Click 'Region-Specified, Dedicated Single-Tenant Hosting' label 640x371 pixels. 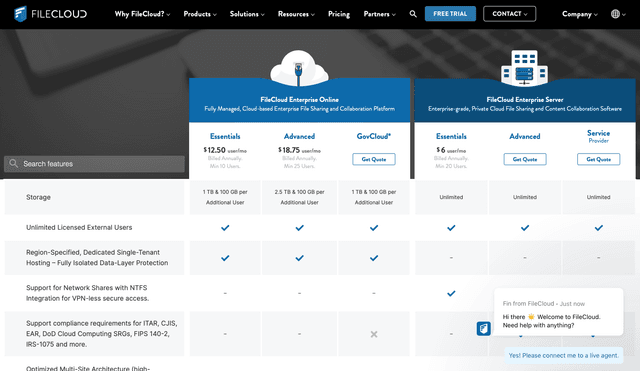tap(97, 258)
